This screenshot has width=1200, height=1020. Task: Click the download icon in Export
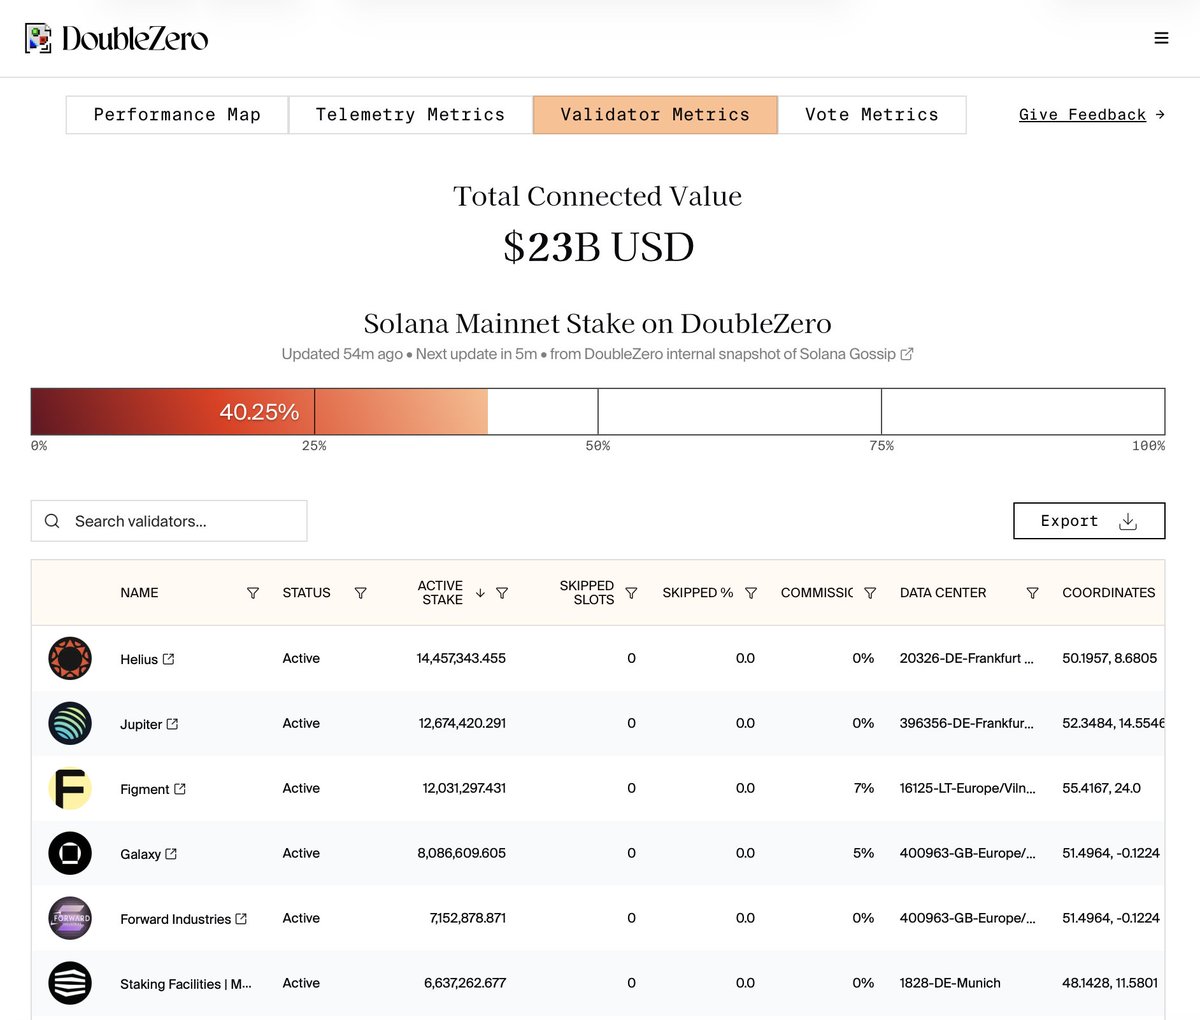[1128, 521]
